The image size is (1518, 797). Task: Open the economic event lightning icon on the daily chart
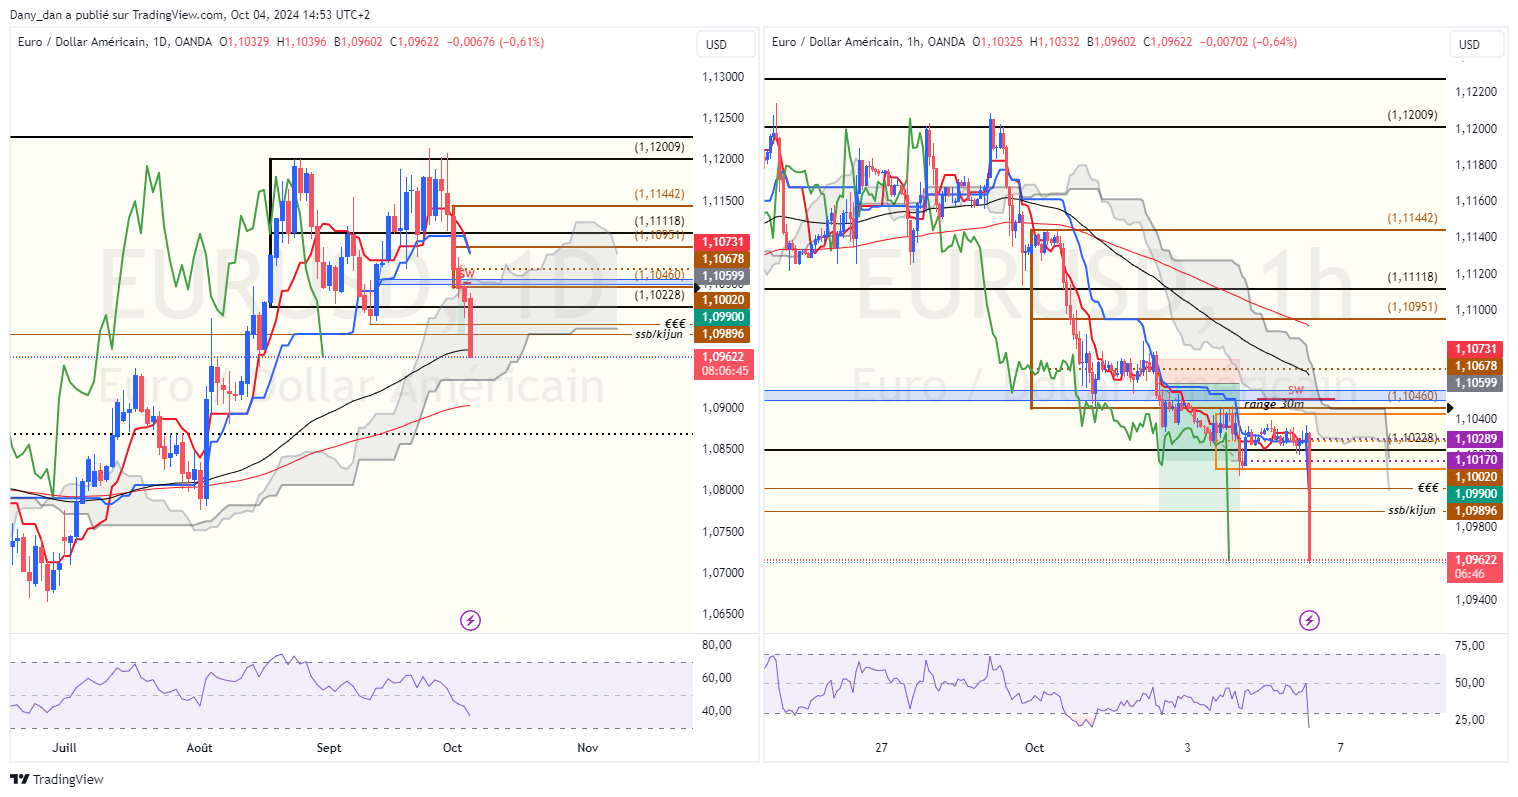(470, 620)
